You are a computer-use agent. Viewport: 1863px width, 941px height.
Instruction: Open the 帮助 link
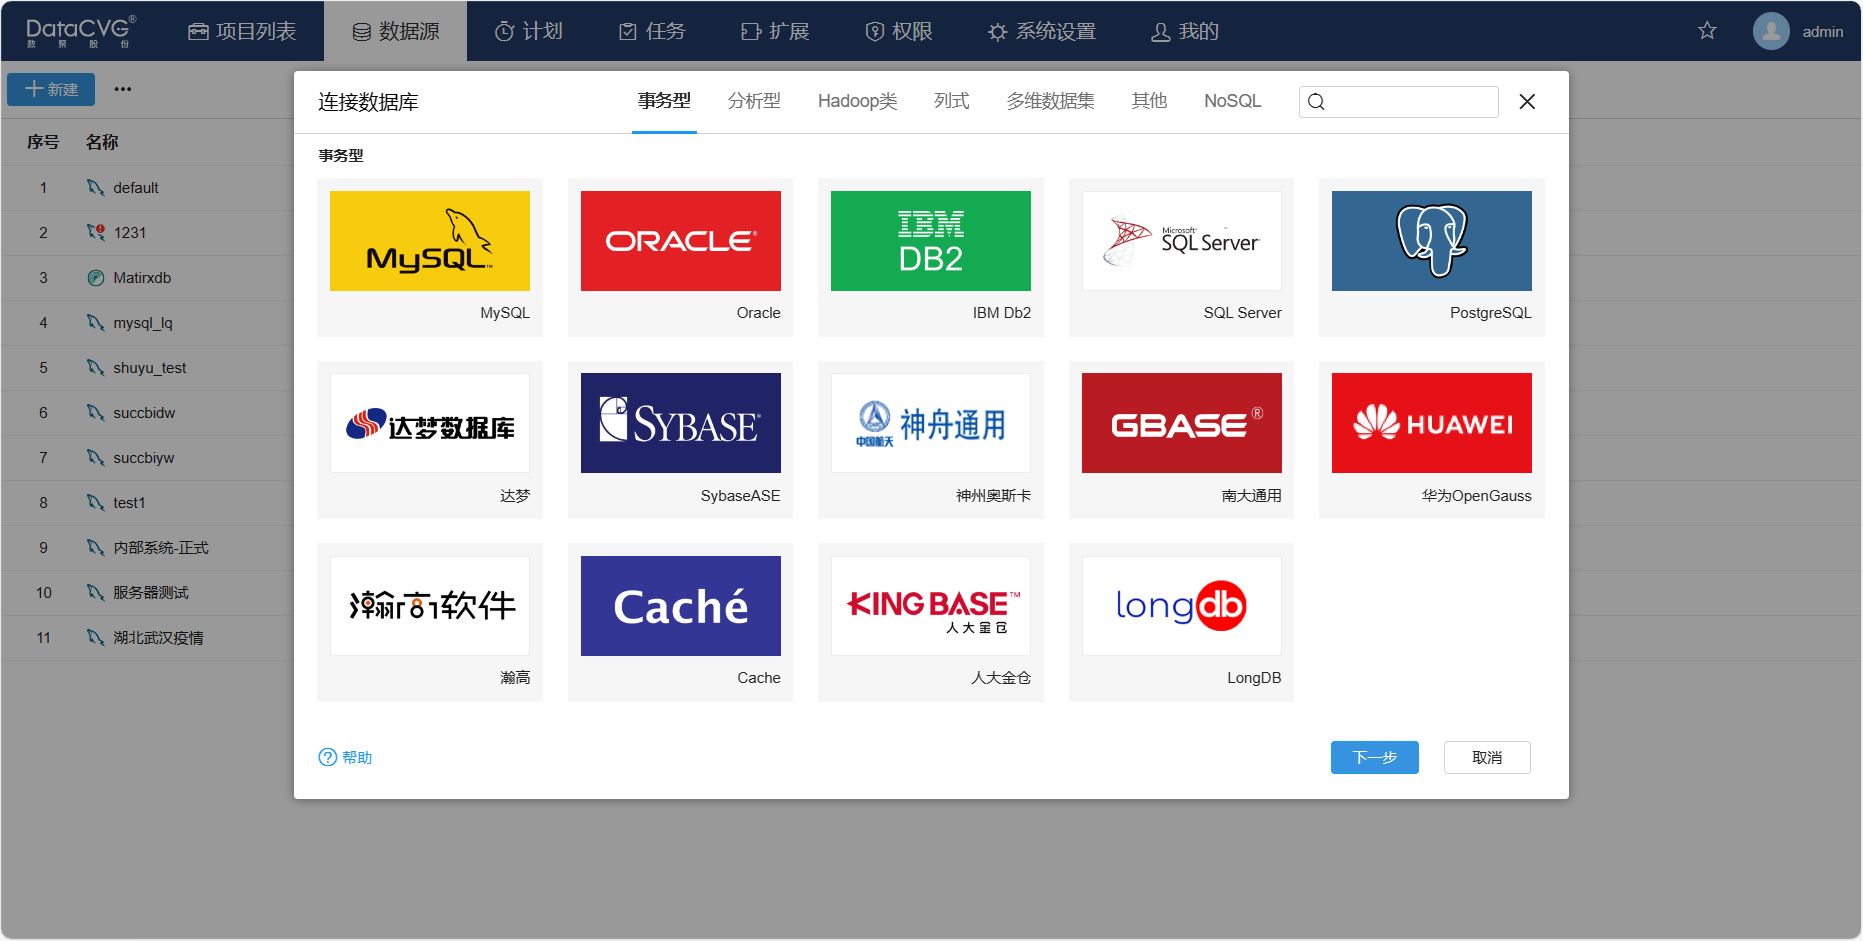[x=345, y=757]
